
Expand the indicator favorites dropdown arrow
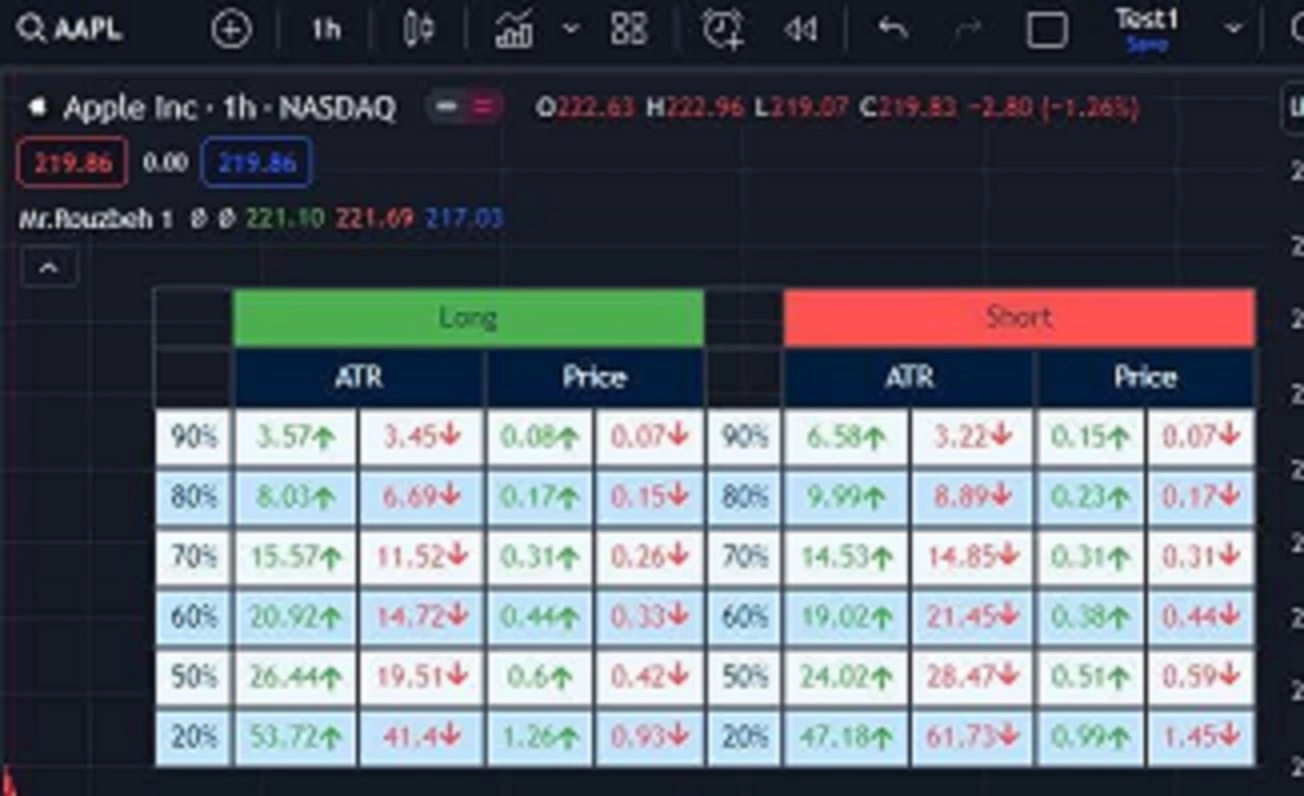tap(571, 29)
